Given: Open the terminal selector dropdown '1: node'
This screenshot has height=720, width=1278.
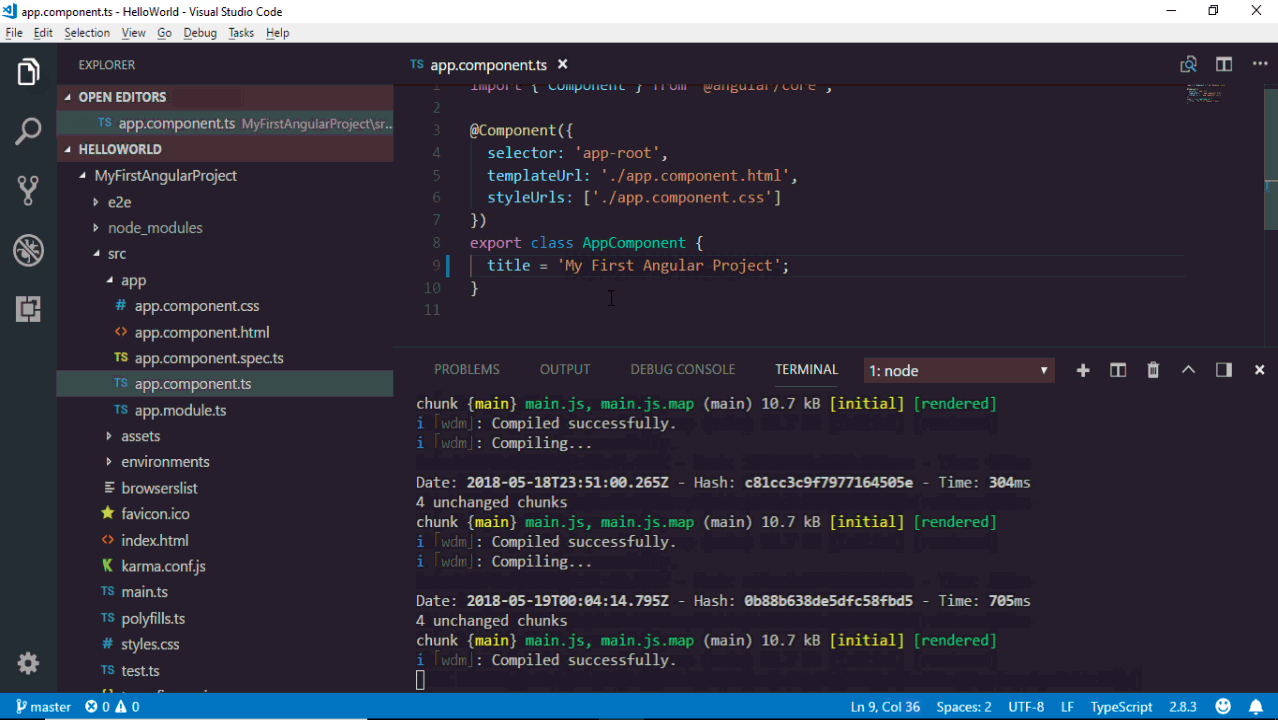Looking at the screenshot, I should pos(958,371).
